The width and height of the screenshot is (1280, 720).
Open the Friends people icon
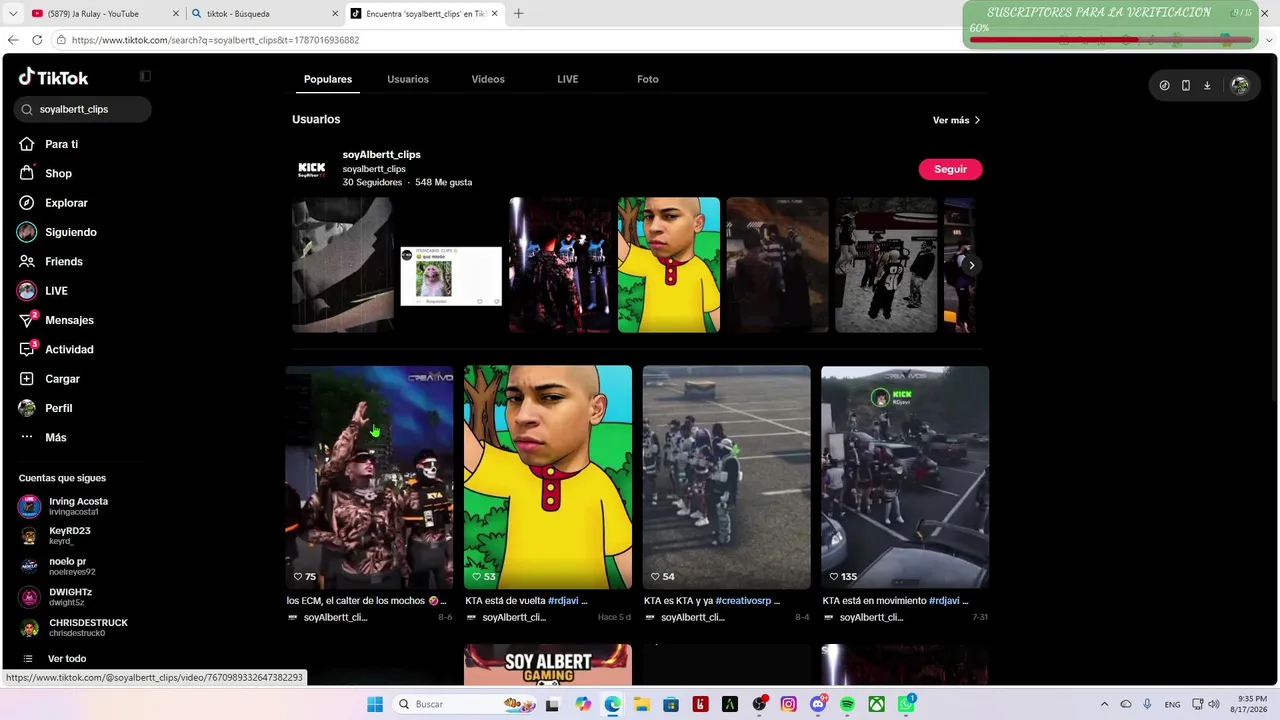tap(27, 261)
